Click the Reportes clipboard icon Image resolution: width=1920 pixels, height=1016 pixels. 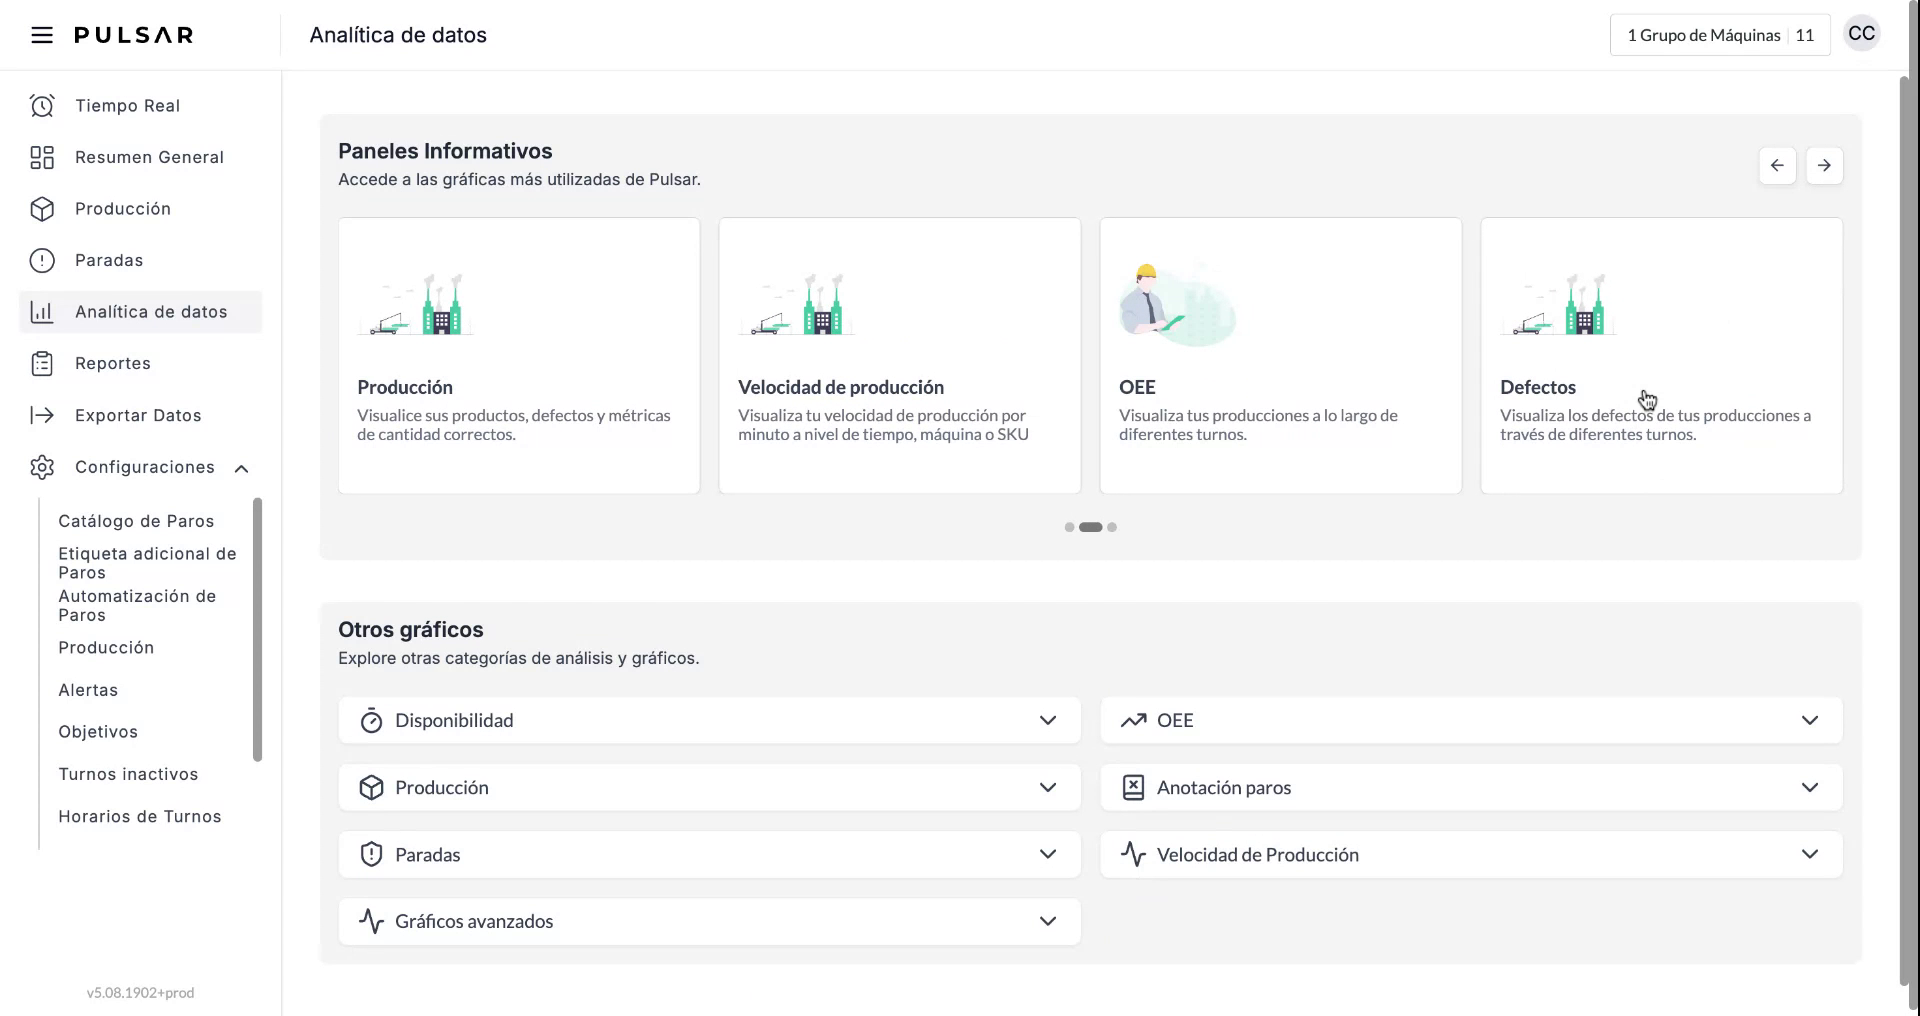click(42, 364)
